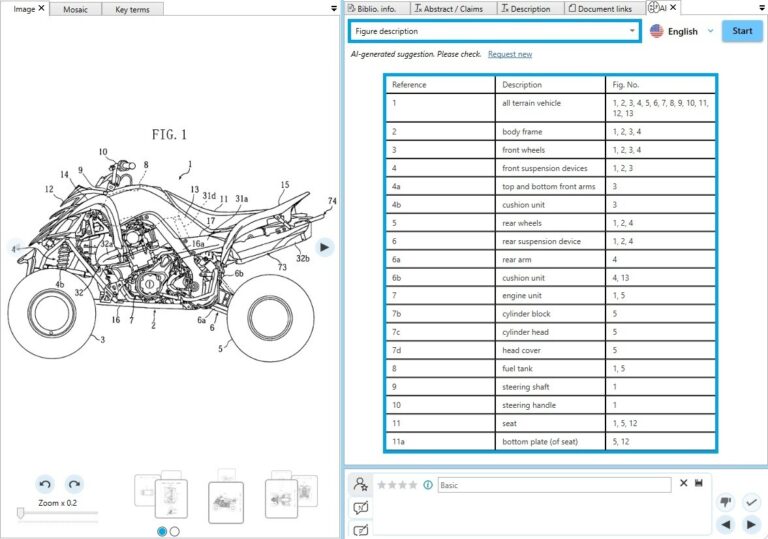Click the image zoom slider handle
Image resolution: width=768 pixels, height=539 pixels.
click(20, 514)
